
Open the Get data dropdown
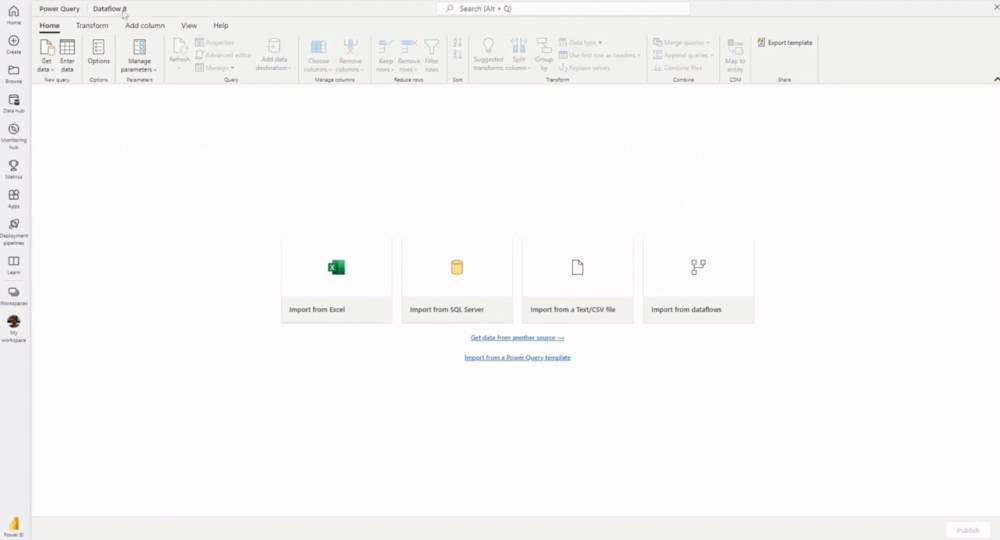pos(46,55)
